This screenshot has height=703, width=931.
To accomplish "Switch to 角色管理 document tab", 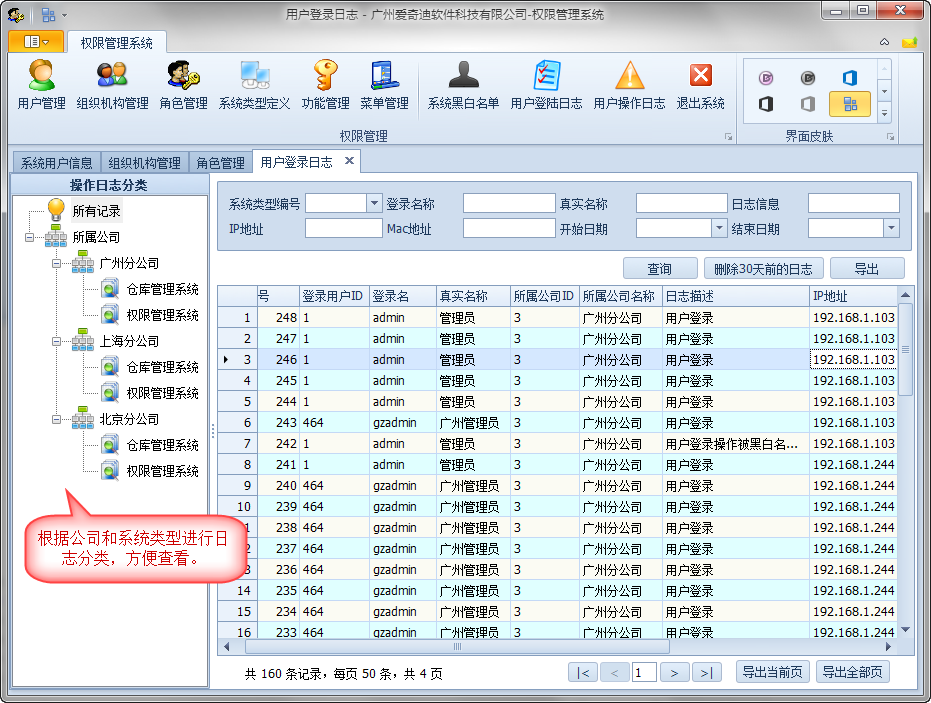I will [220, 163].
